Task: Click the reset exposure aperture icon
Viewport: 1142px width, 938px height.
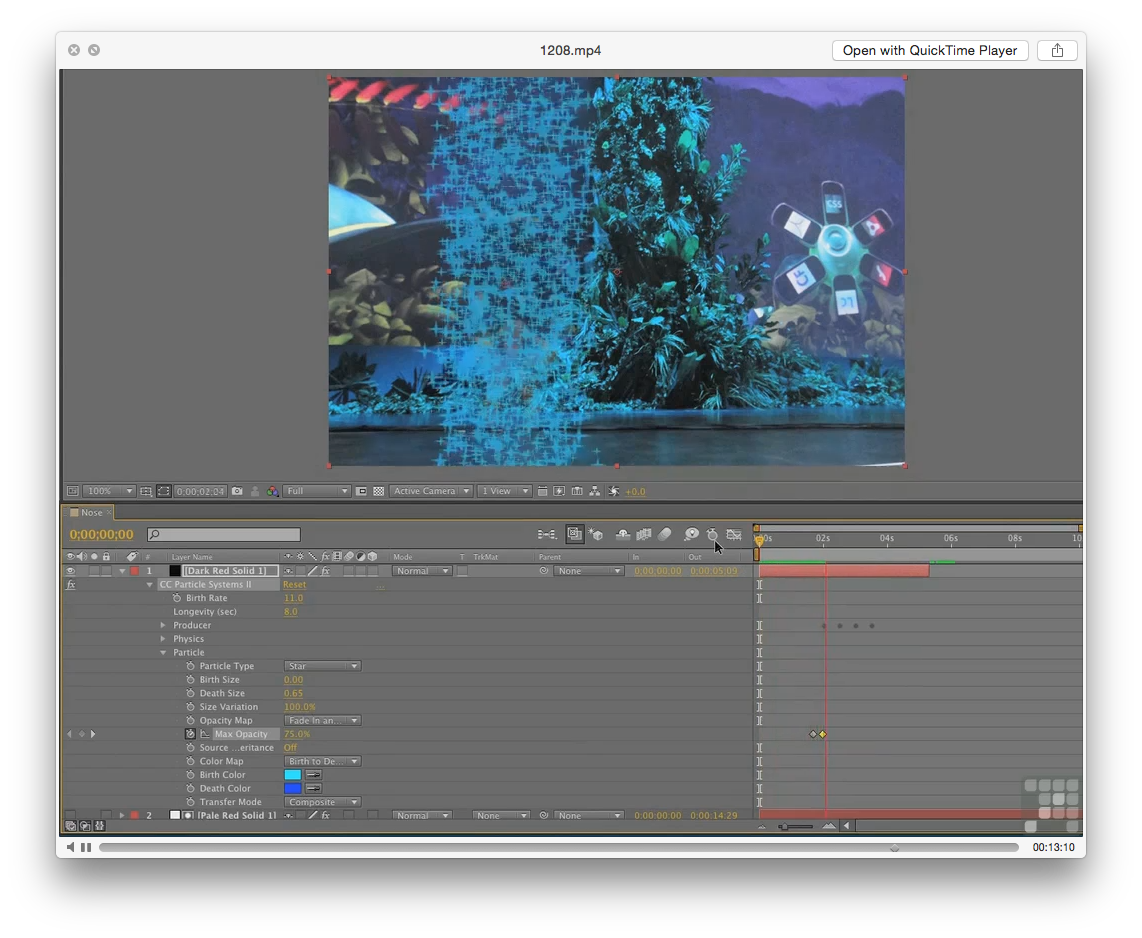Action: 614,492
